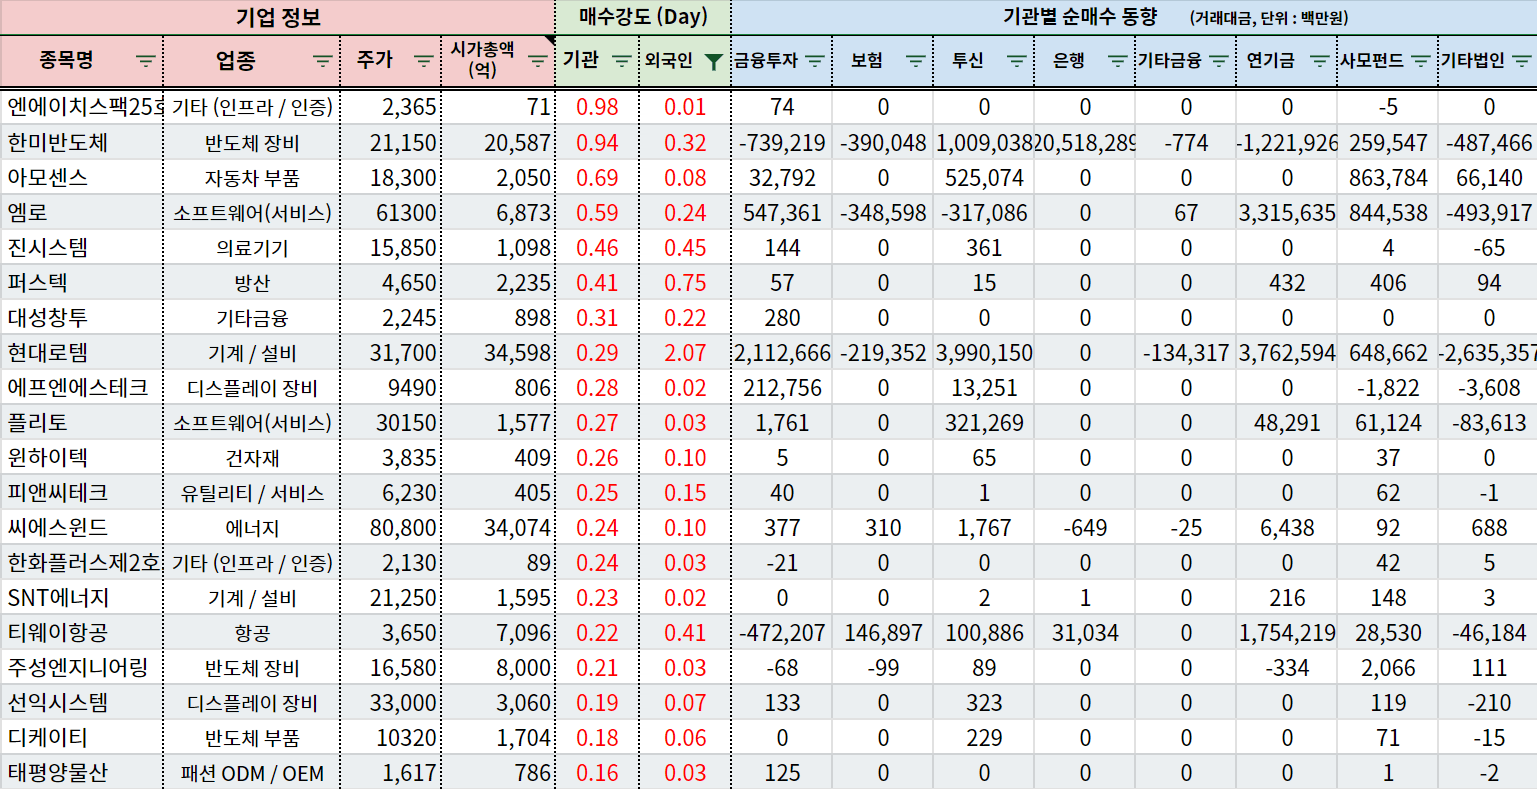
Task: Click the 태평양물산 stock name cell
Action: point(82,772)
